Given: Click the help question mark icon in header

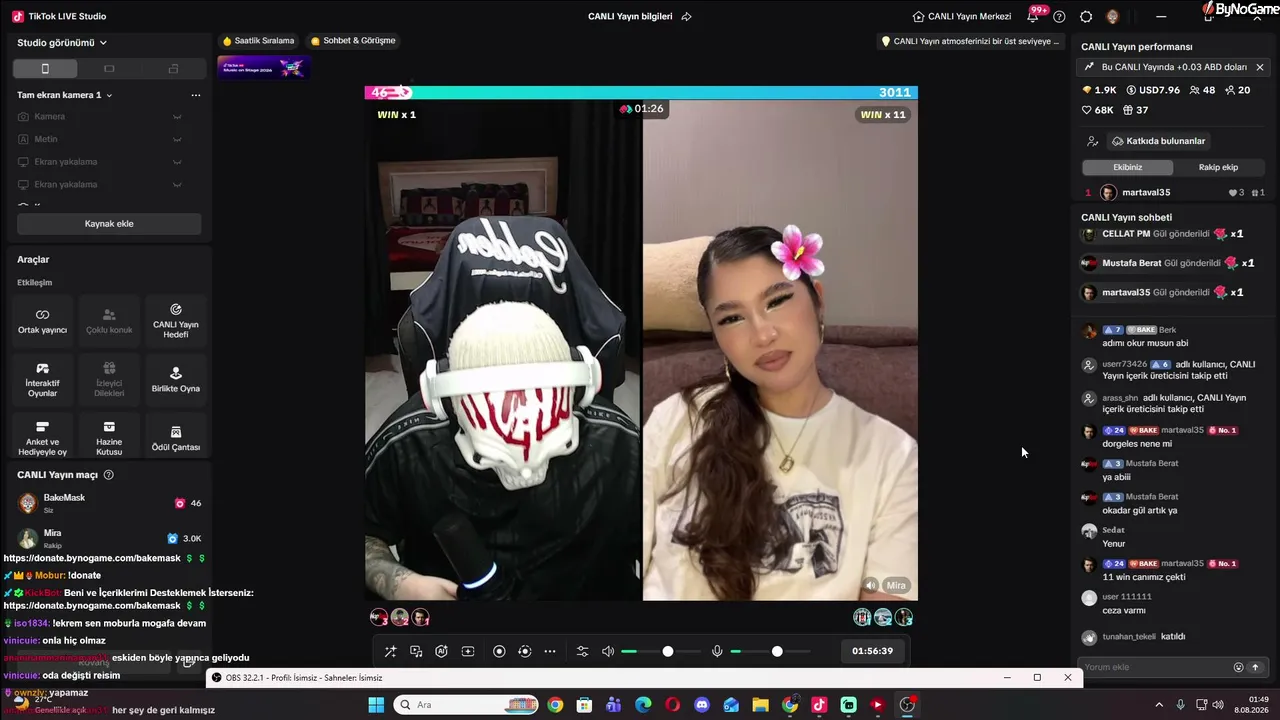Looking at the screenshot, I should click(x=1060, y=16).
